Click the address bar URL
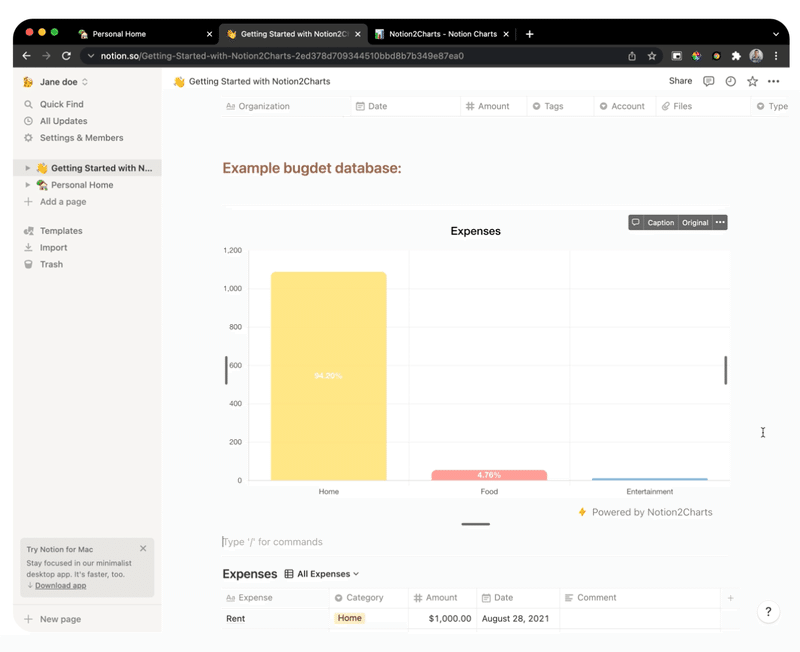The image size is (800, 652). (282, 56)
